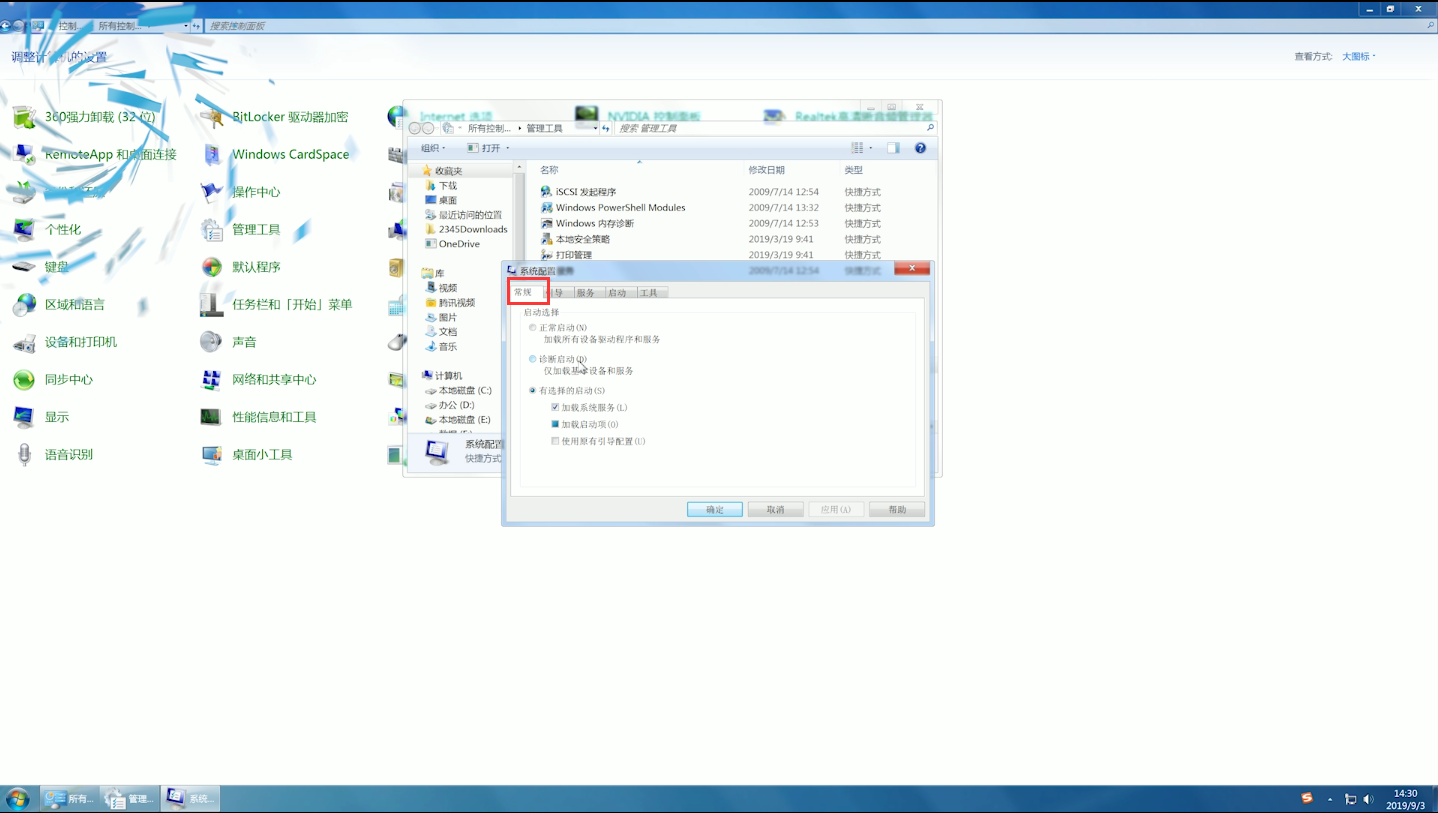Click the help icon in 管理工具 window
1438x813 pixels.
coord(920,148)
